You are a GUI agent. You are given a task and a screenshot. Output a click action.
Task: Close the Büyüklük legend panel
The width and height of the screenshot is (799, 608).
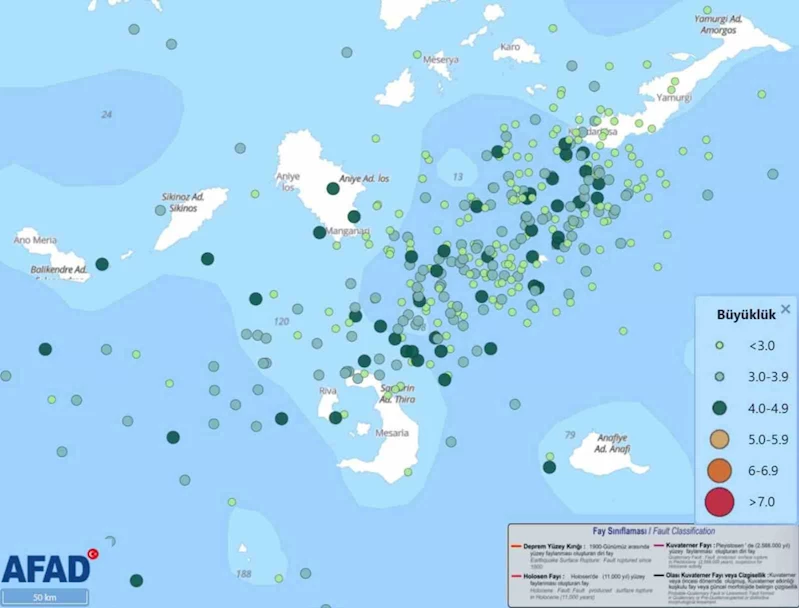click(785, 309)
